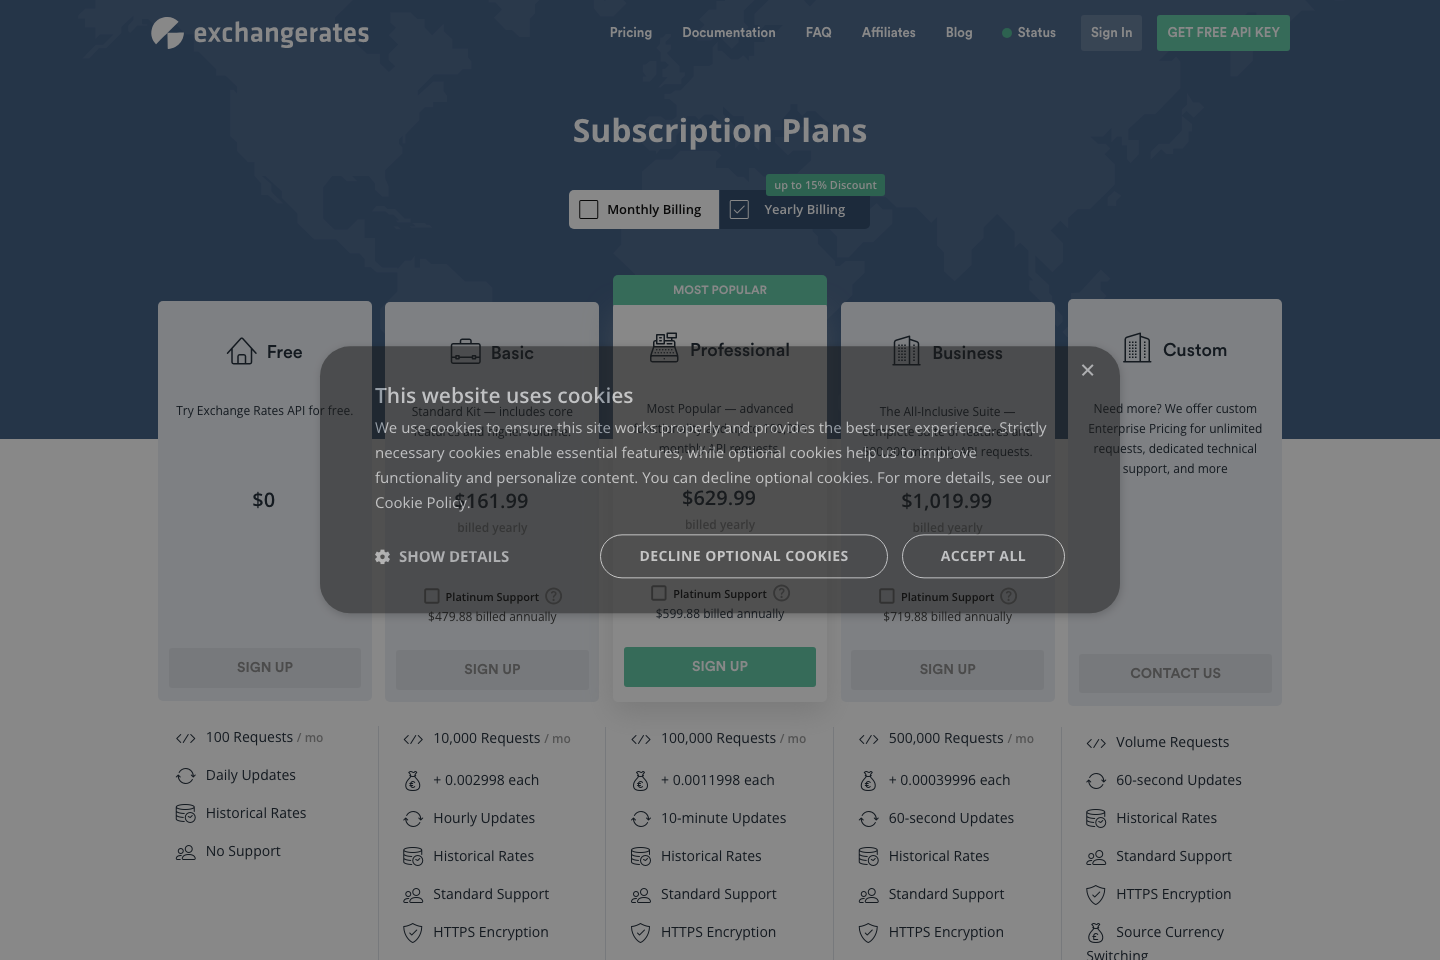
Task: Click the Platinum Support help icon under Professional
Action: click(x=781, y=593)
